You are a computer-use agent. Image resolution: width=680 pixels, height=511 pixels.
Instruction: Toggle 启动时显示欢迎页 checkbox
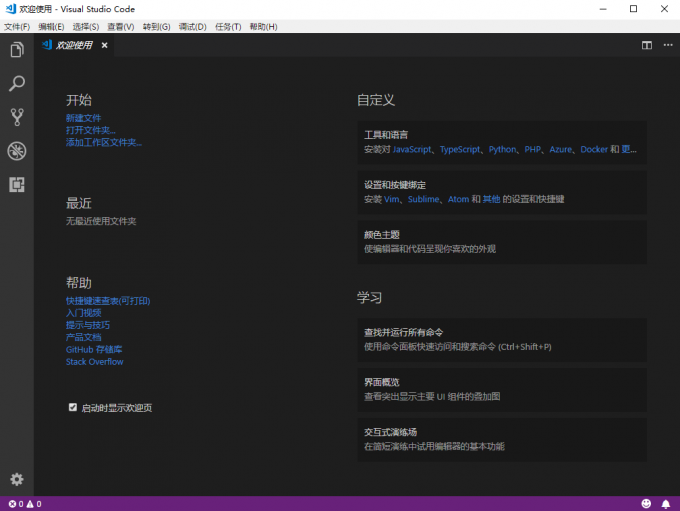[73, 407]
